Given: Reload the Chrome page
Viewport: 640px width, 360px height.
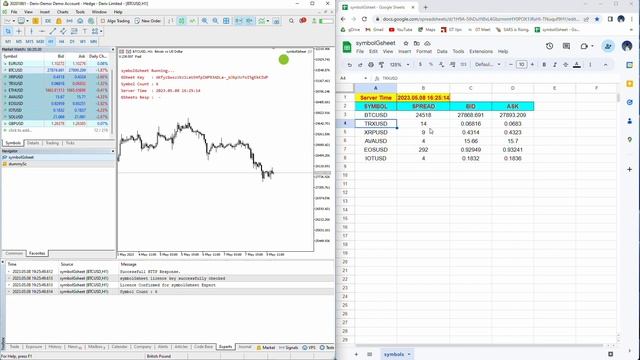Looking at the screenshot, I should point(364,19).
